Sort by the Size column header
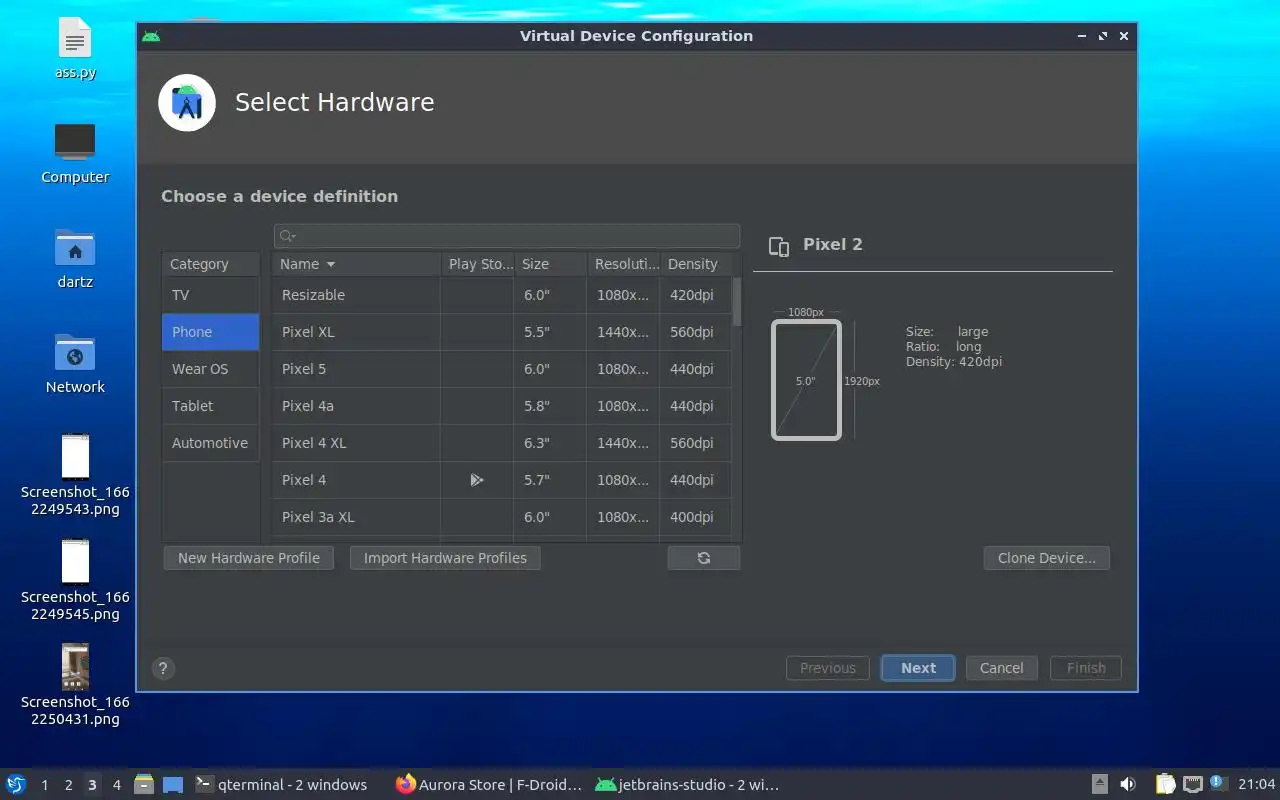The height and width of the screenshot is (800, 1280). (x=551, y=264)
